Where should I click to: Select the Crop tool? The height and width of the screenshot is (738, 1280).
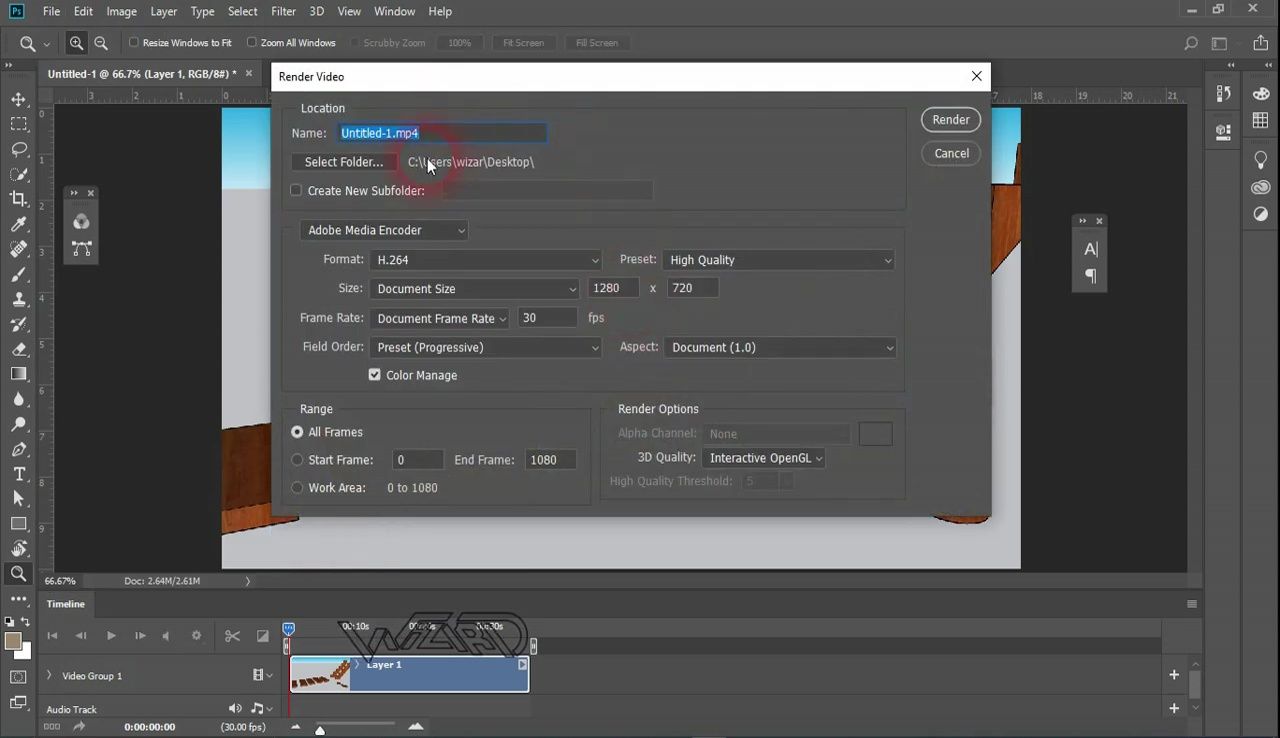coord(19,199)
